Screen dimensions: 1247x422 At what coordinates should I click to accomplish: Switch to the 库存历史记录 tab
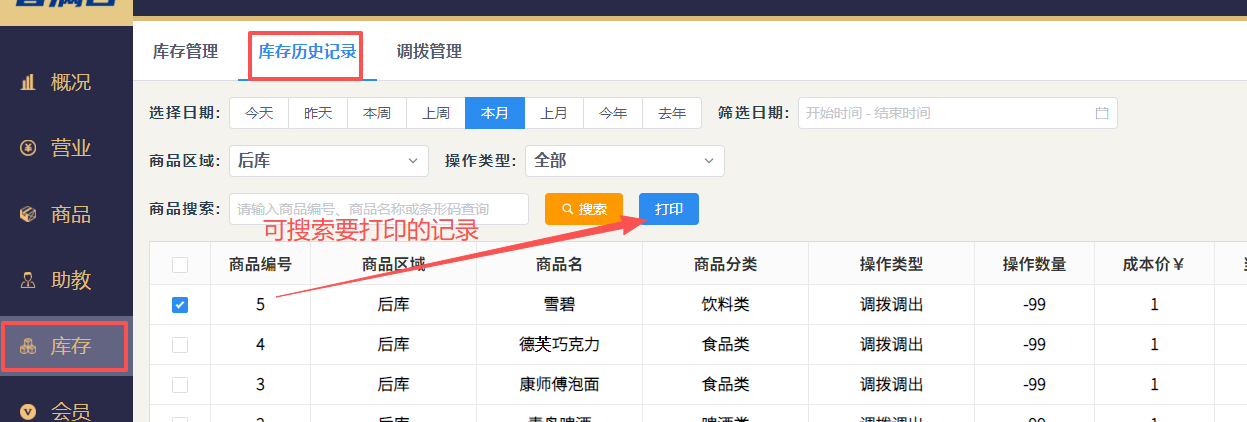click(307, 51)
